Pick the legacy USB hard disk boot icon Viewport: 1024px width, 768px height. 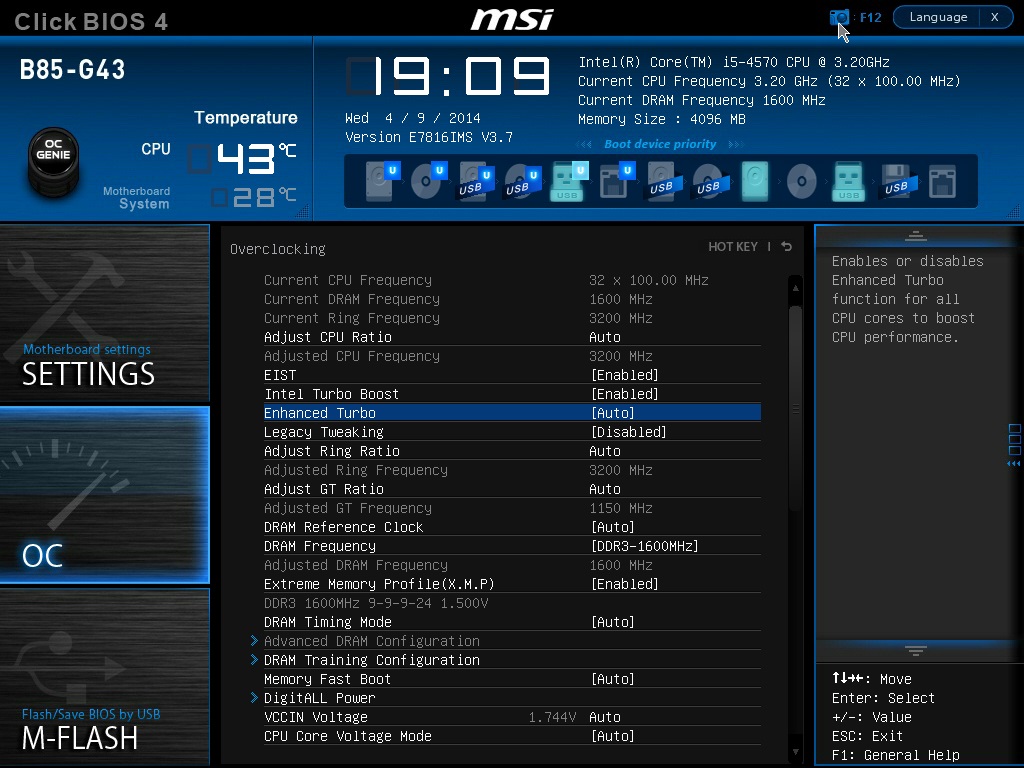(664, 181)
